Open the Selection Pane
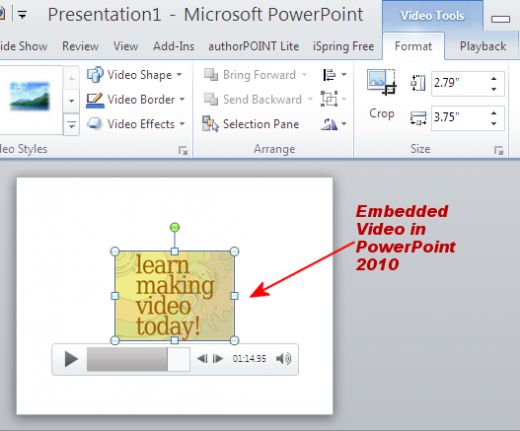The width and height of the screenshot is (520, 431). [x=251, y=124]
